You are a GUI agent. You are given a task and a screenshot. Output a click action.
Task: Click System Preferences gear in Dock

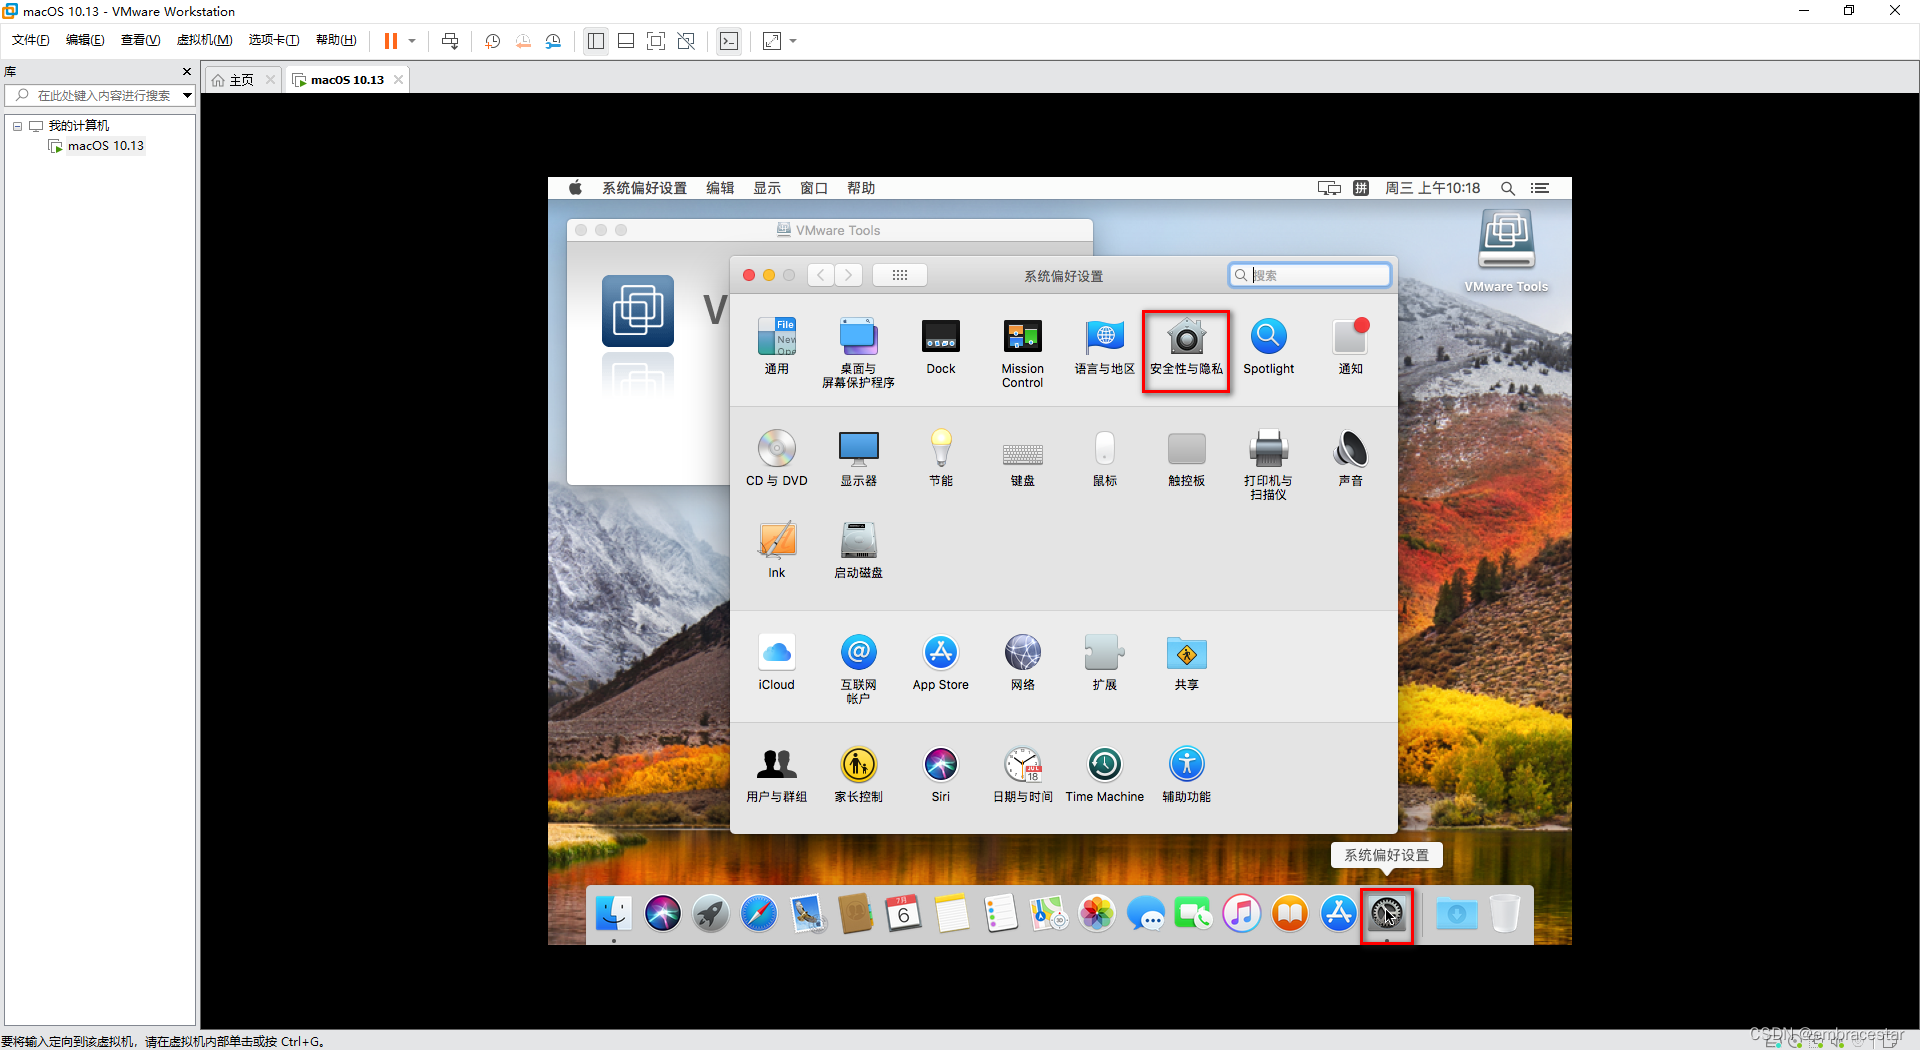pos(1387,913)
